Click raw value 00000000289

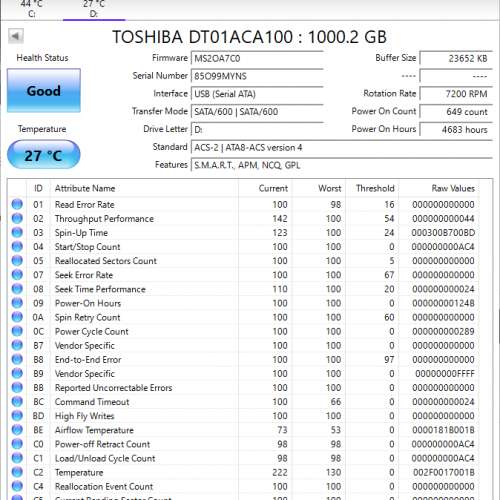pyautogui.click(x=443, y=331)
